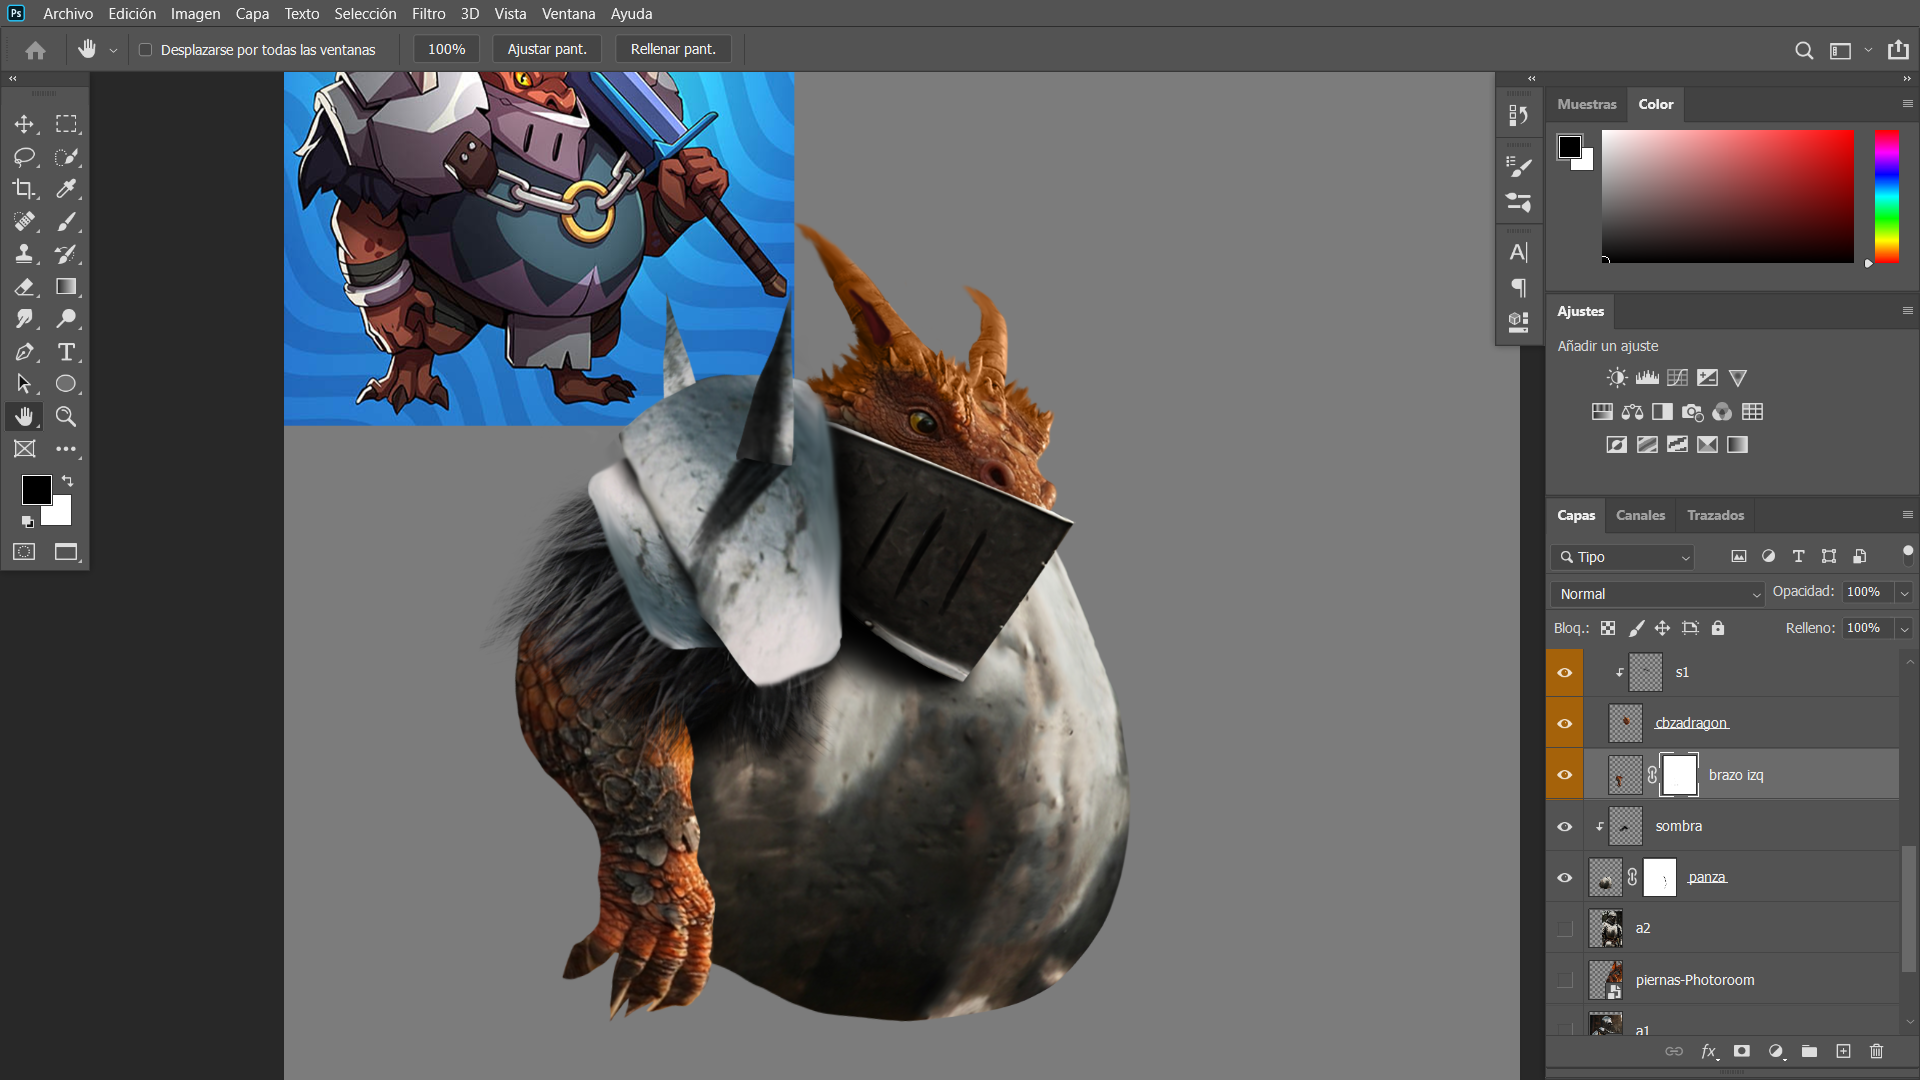Screen dimensions: 1920x1080
Task: Open the Ajustes panel options menu
Action: [1907, 311]
